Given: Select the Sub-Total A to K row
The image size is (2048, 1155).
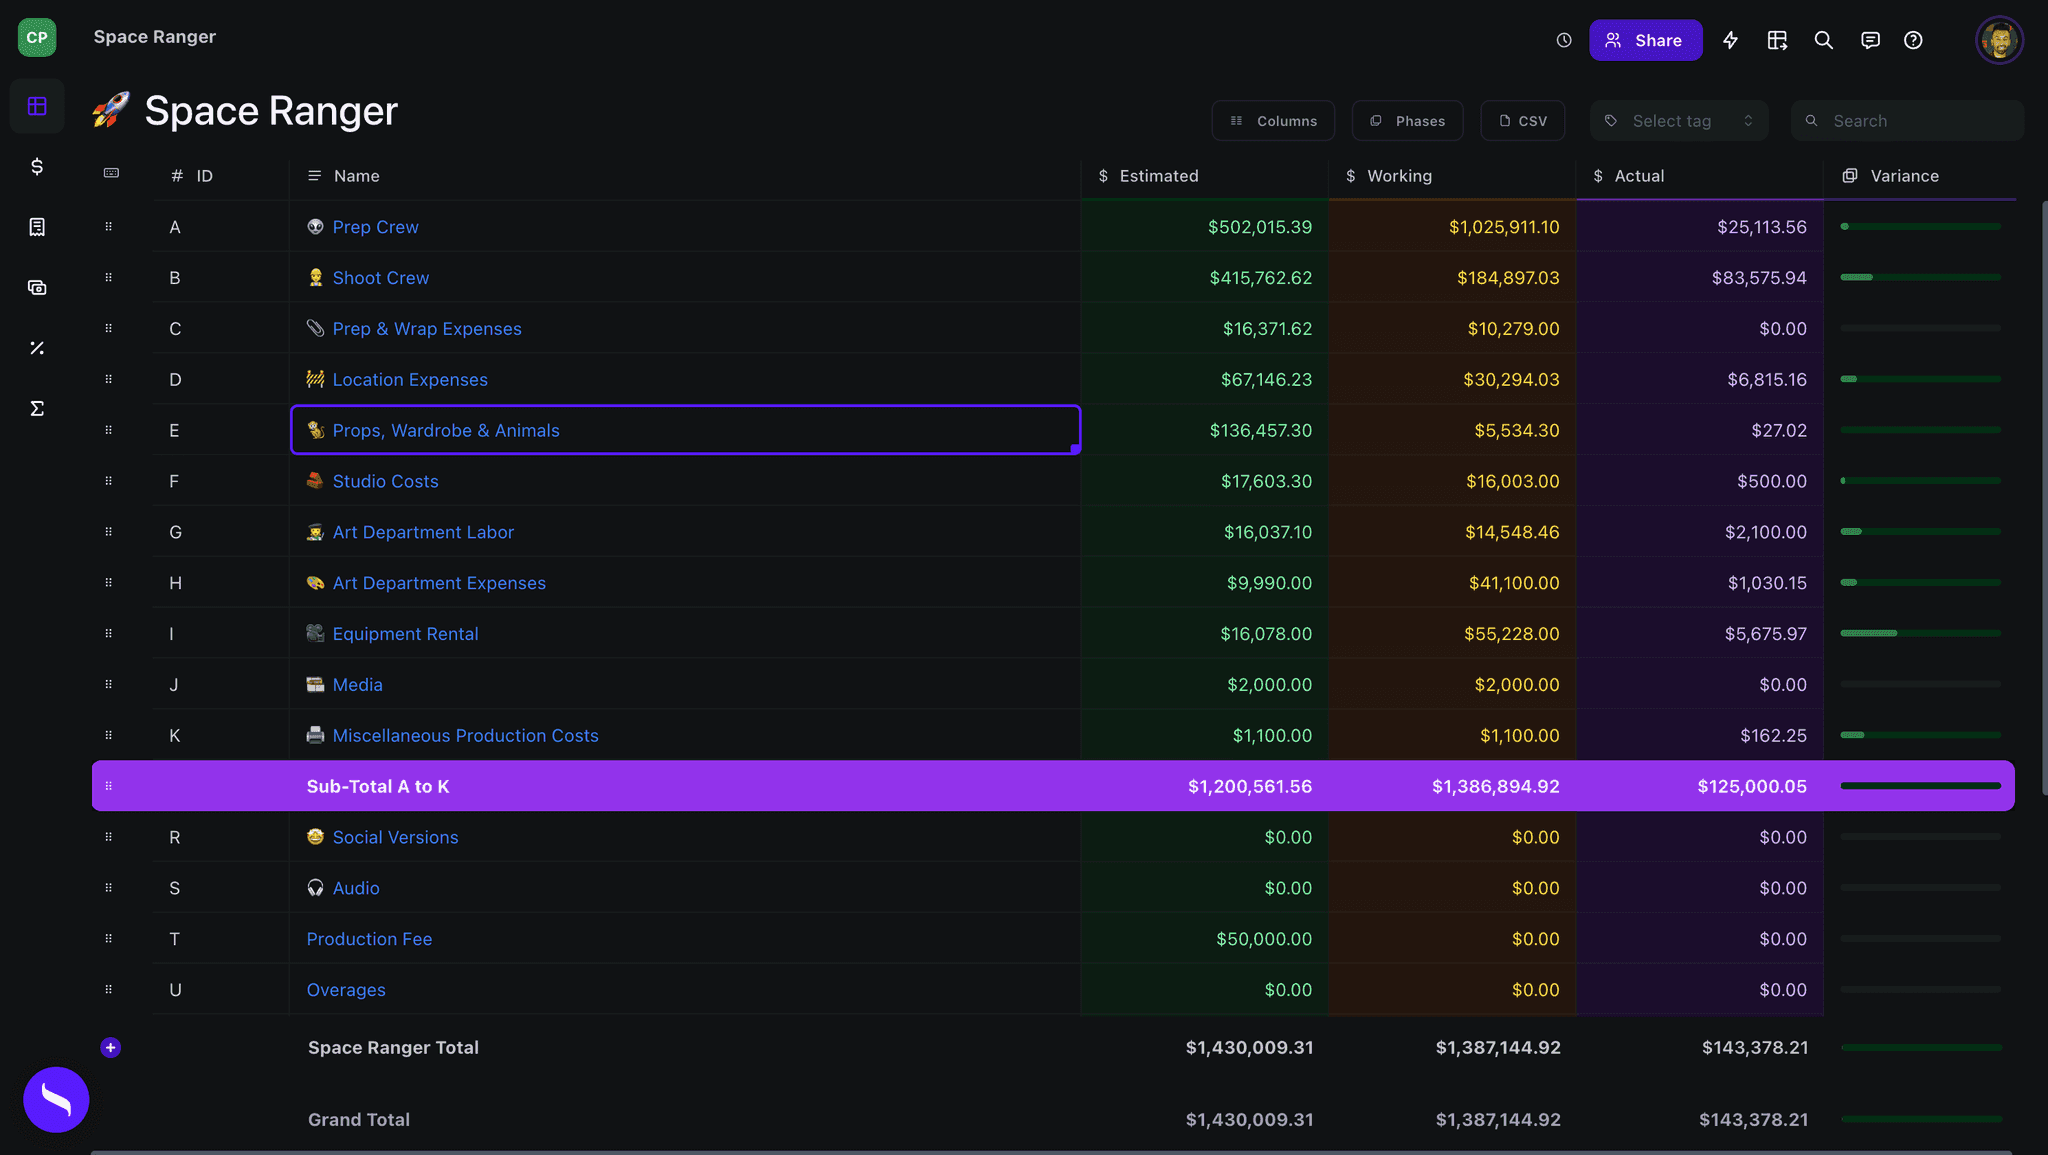Looking at the screenshot, I should click(x=378, y=786).
